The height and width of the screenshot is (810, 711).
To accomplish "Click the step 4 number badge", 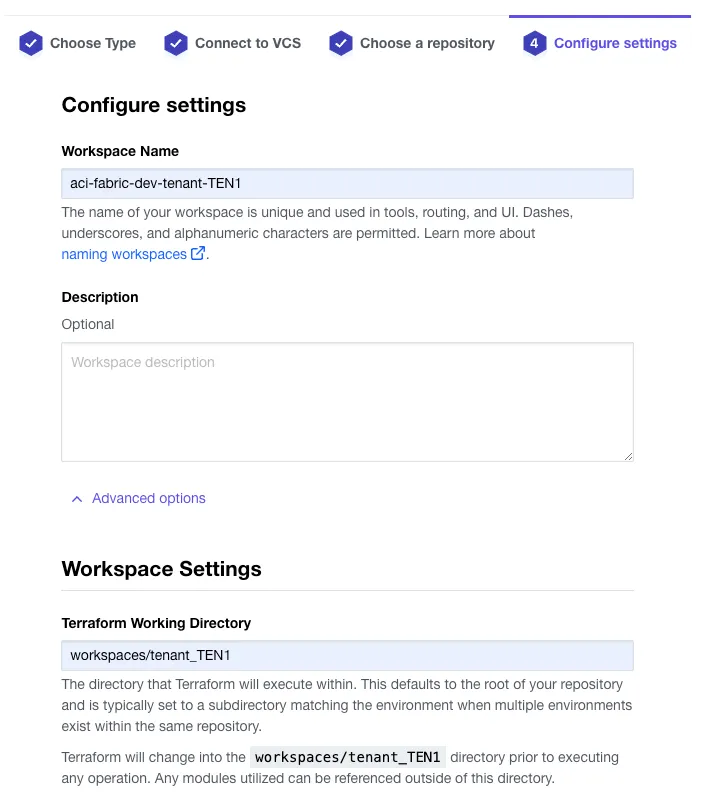I will pyautogui.click(x=535, y=43).
